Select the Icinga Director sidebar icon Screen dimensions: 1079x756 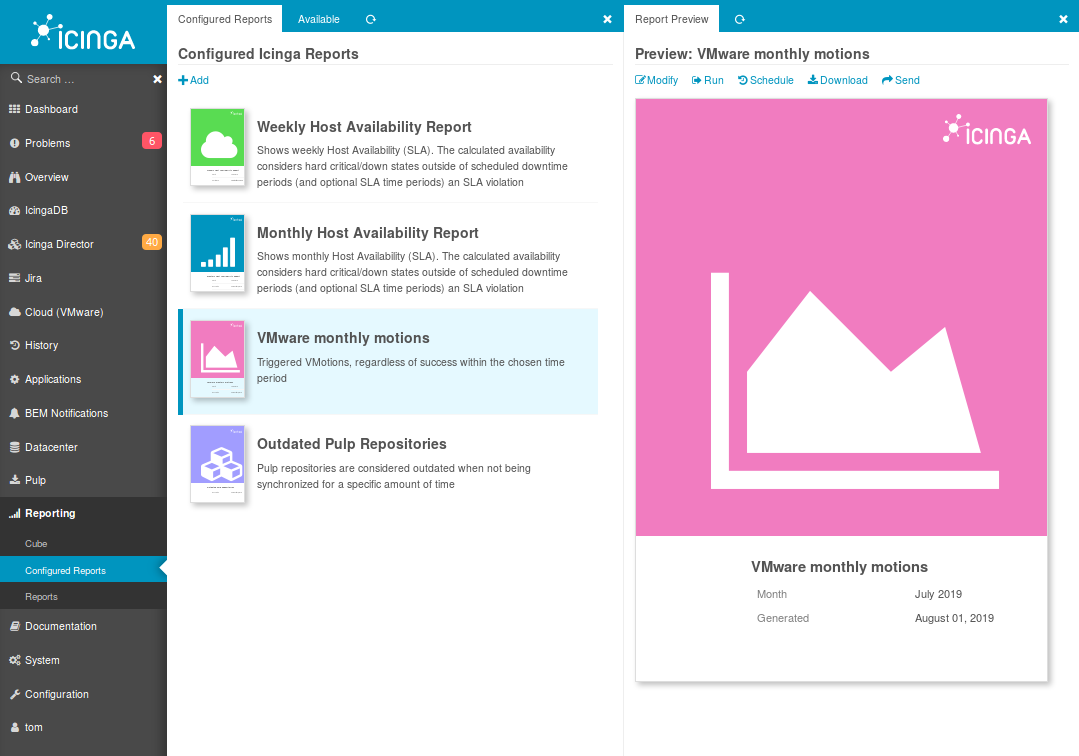tap(16, 244)
